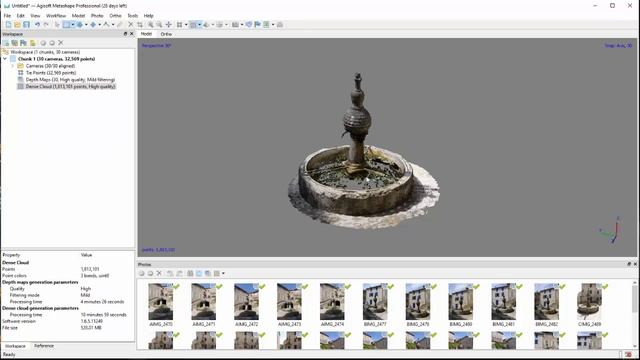This screenshot has height=360, width=640.
Task: Select the Navigation arrow tool
Action: coord(57,25)
